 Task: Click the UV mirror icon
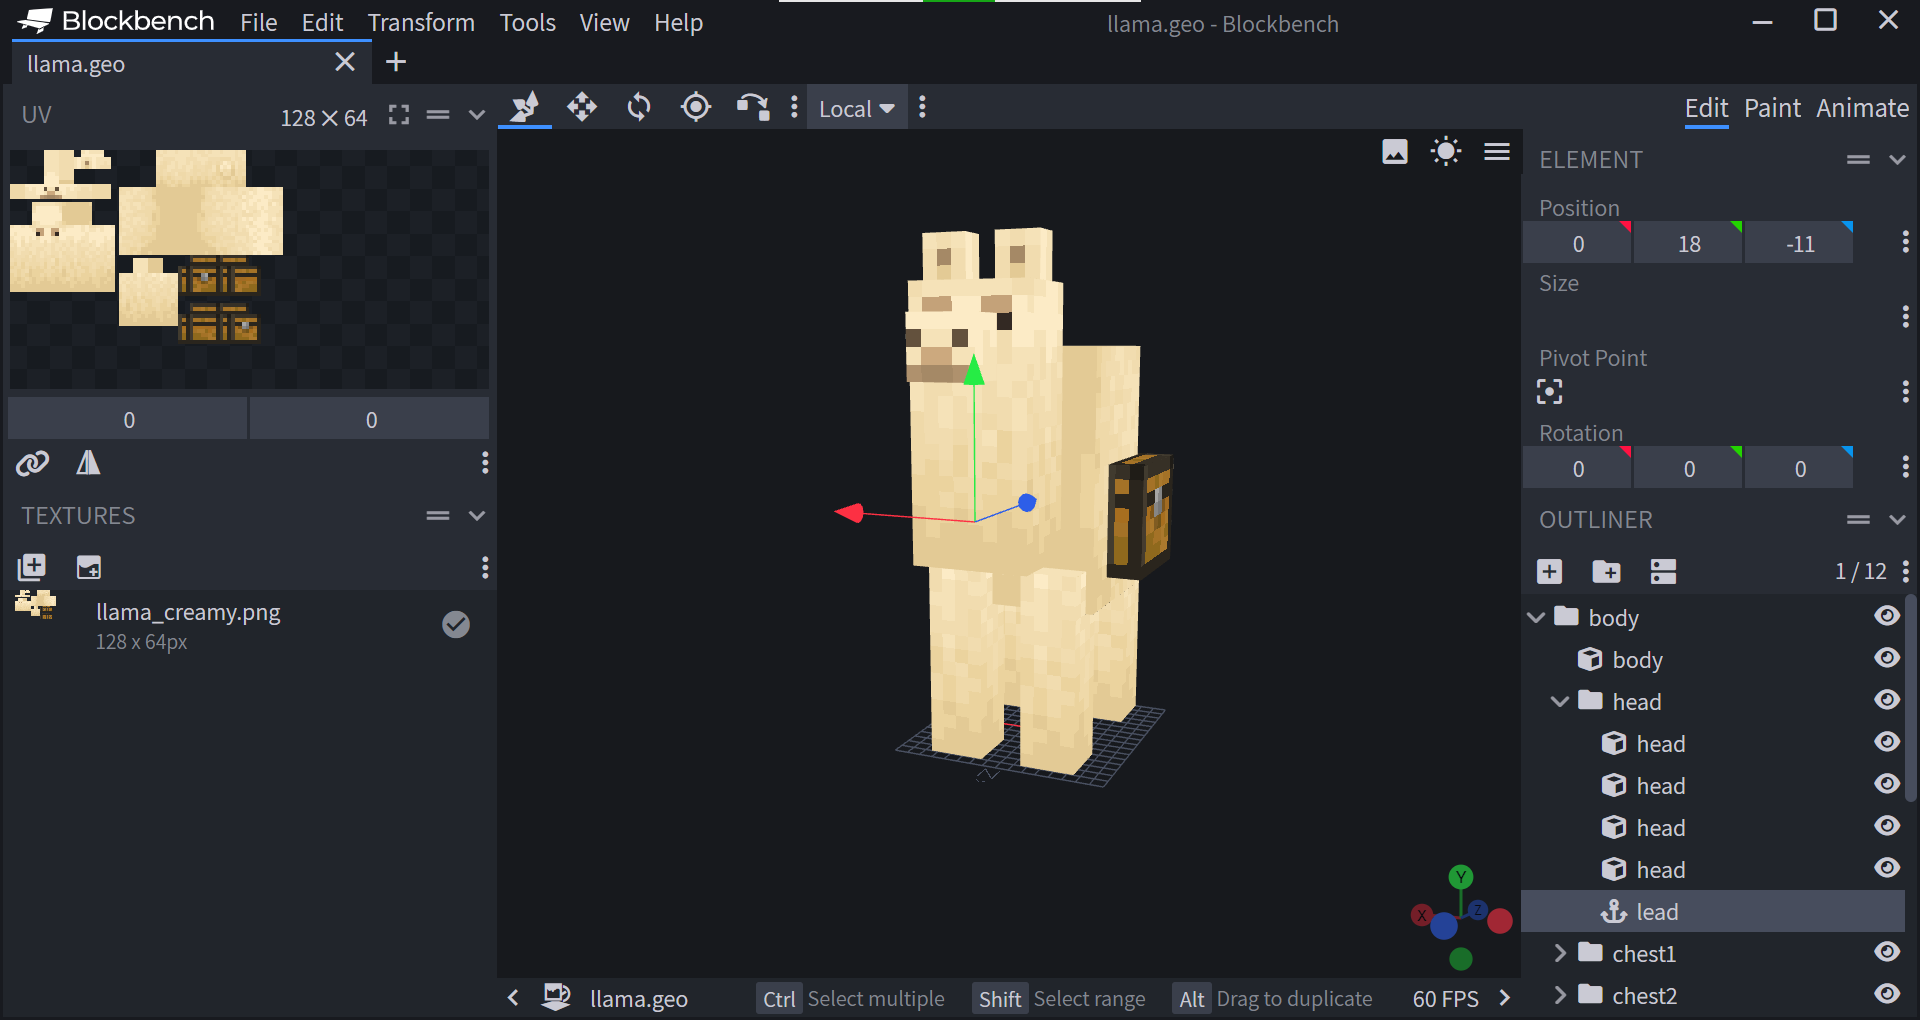[x=88, y=462]
